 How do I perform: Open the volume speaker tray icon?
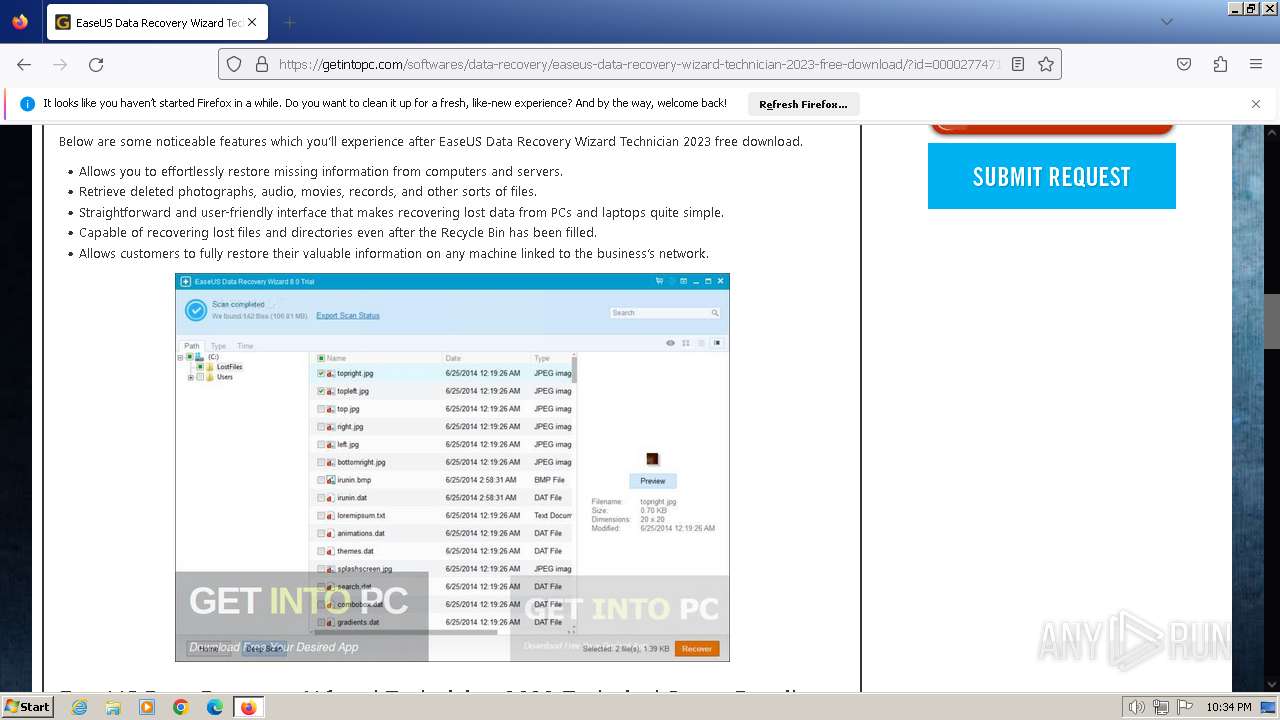1137,707
